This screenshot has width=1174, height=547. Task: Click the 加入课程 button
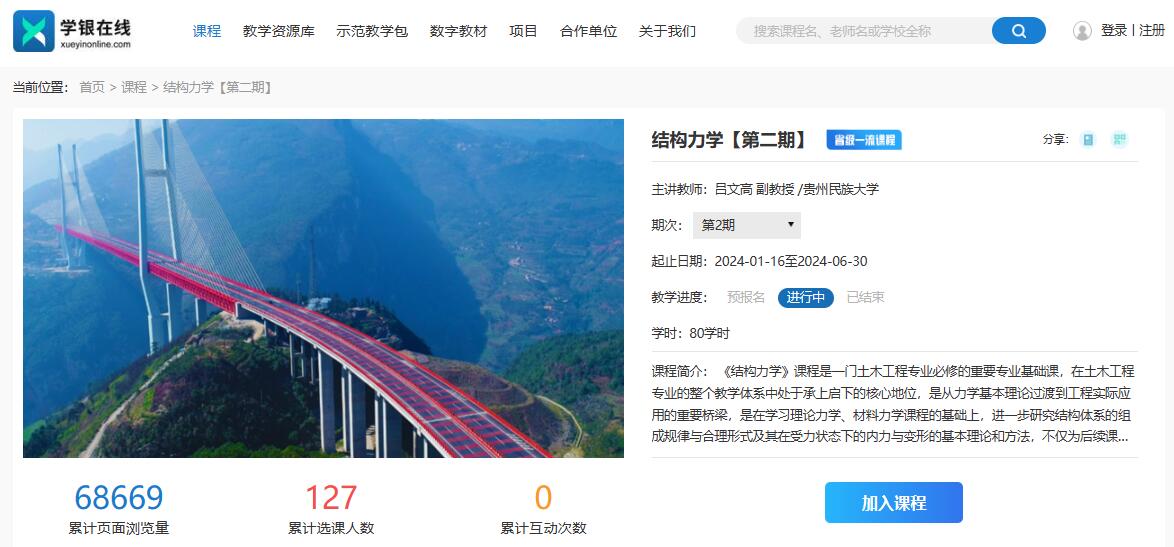tap(894, 503)
